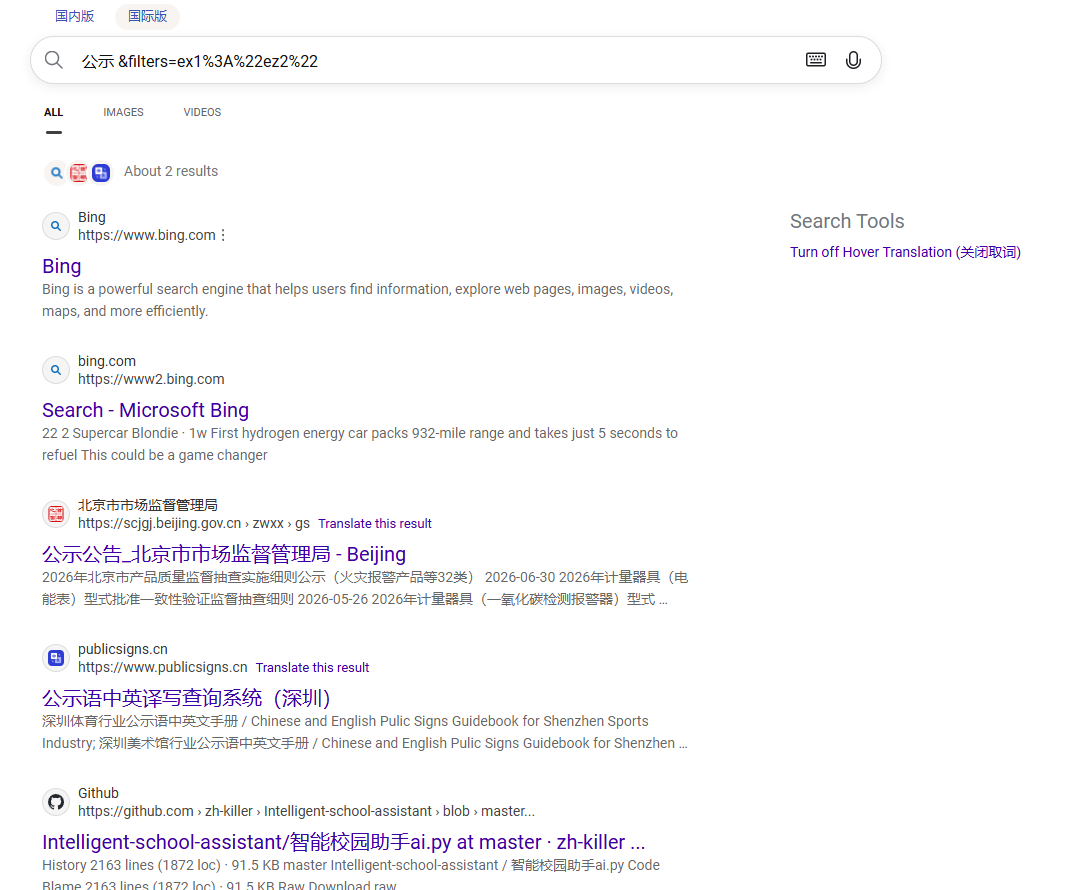
Task: Click the https://www2.bing.com URL text
Action: pos(151,379)
